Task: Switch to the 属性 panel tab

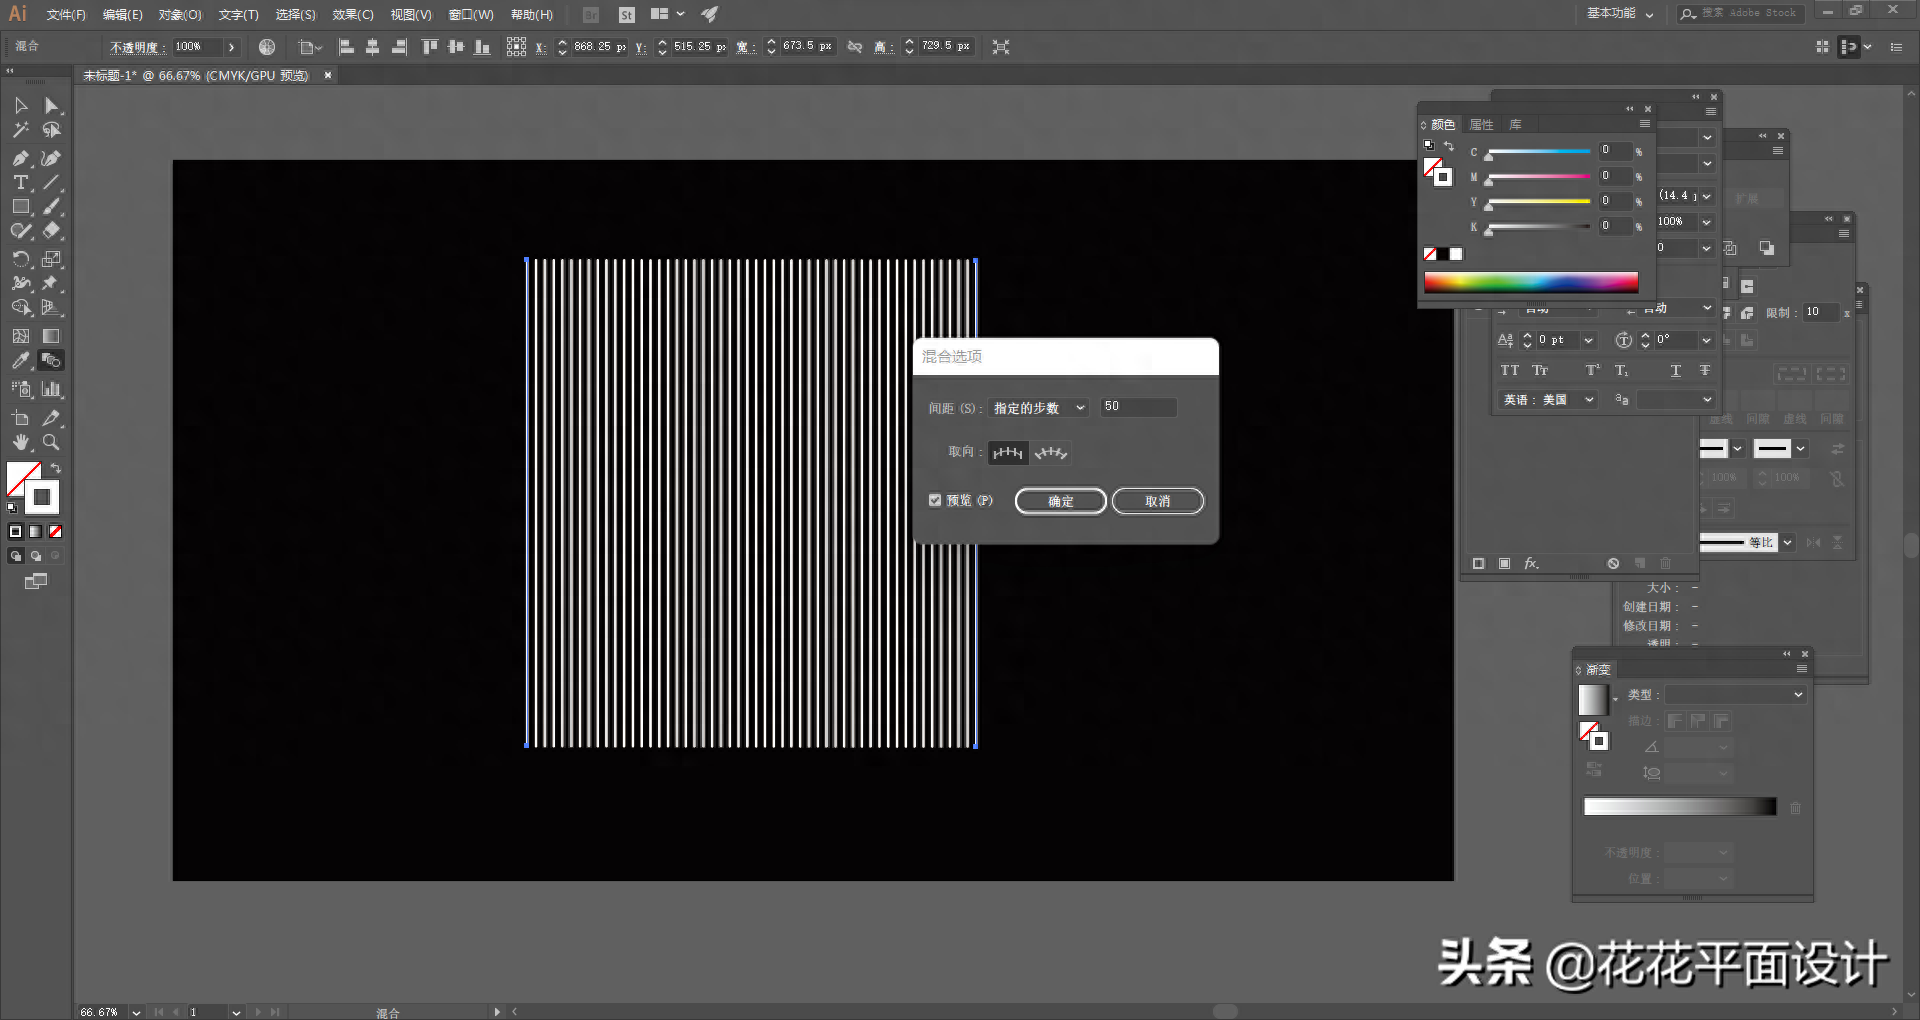Action: click(1481, 125)
